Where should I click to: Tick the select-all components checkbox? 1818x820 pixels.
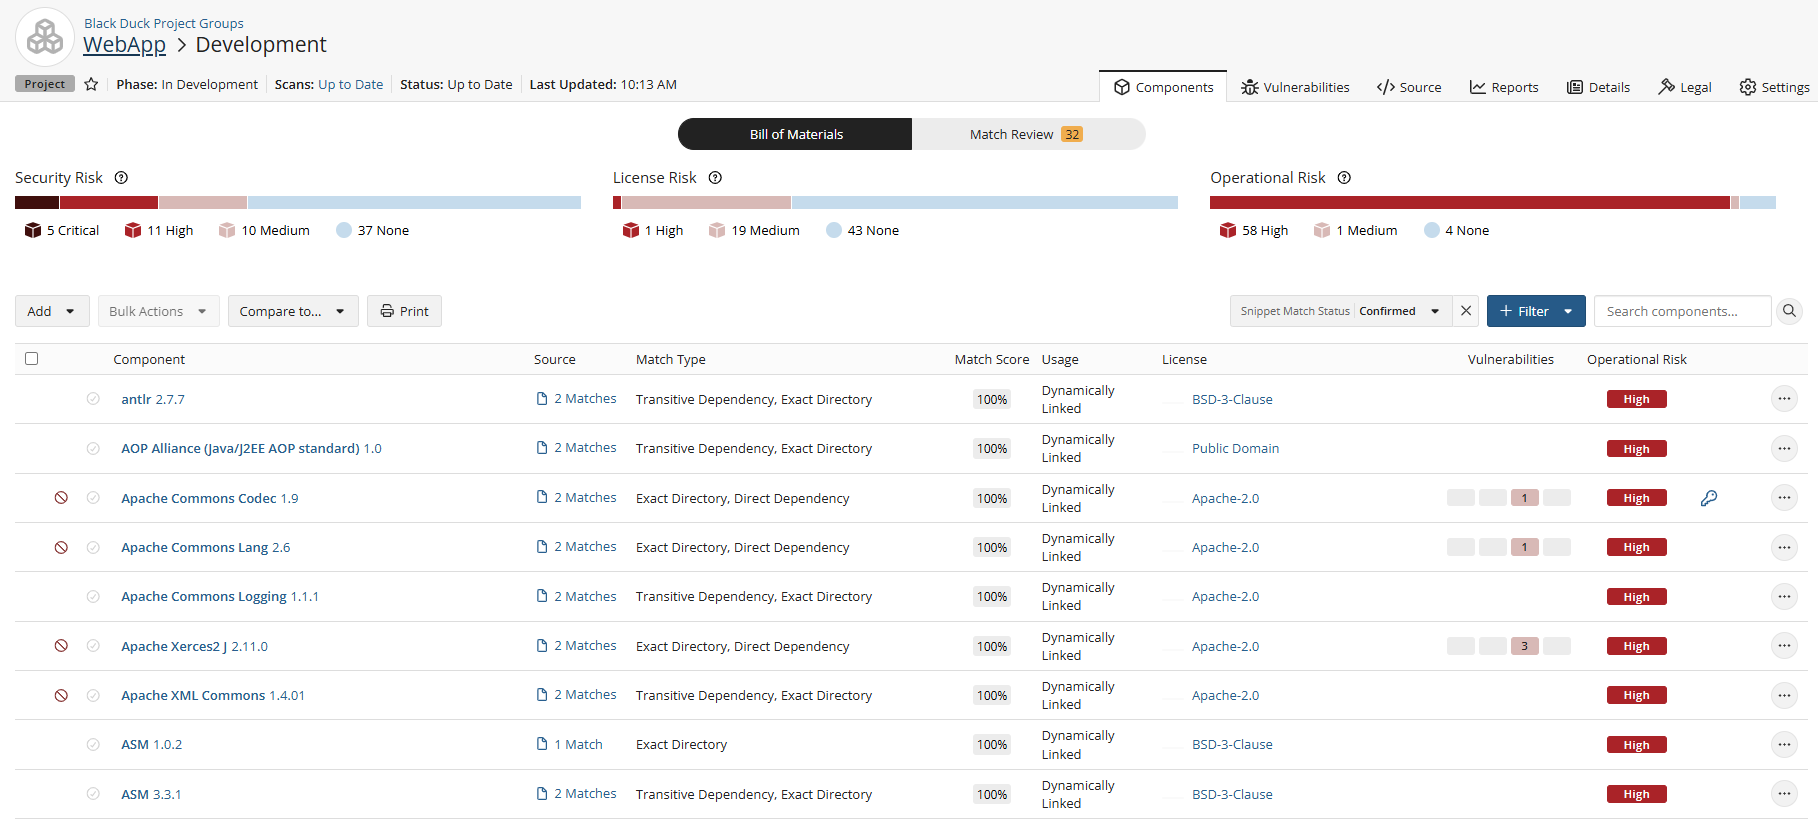[32, 359]
